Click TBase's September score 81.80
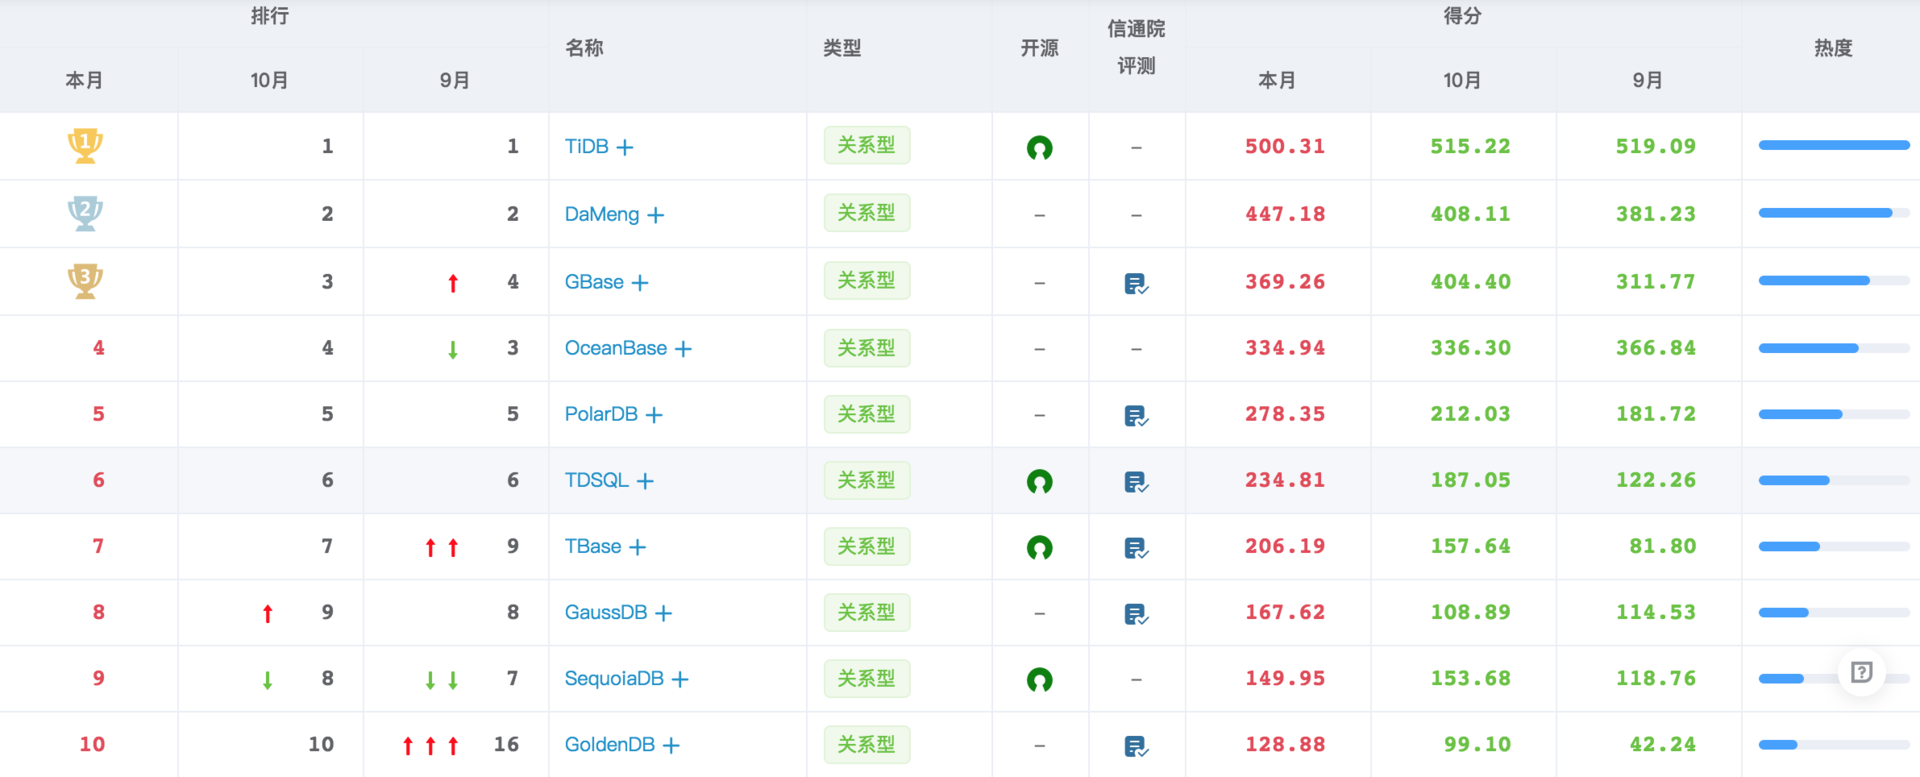The width and height of the screenshot is (1920, 777). tap(1663, 546)
